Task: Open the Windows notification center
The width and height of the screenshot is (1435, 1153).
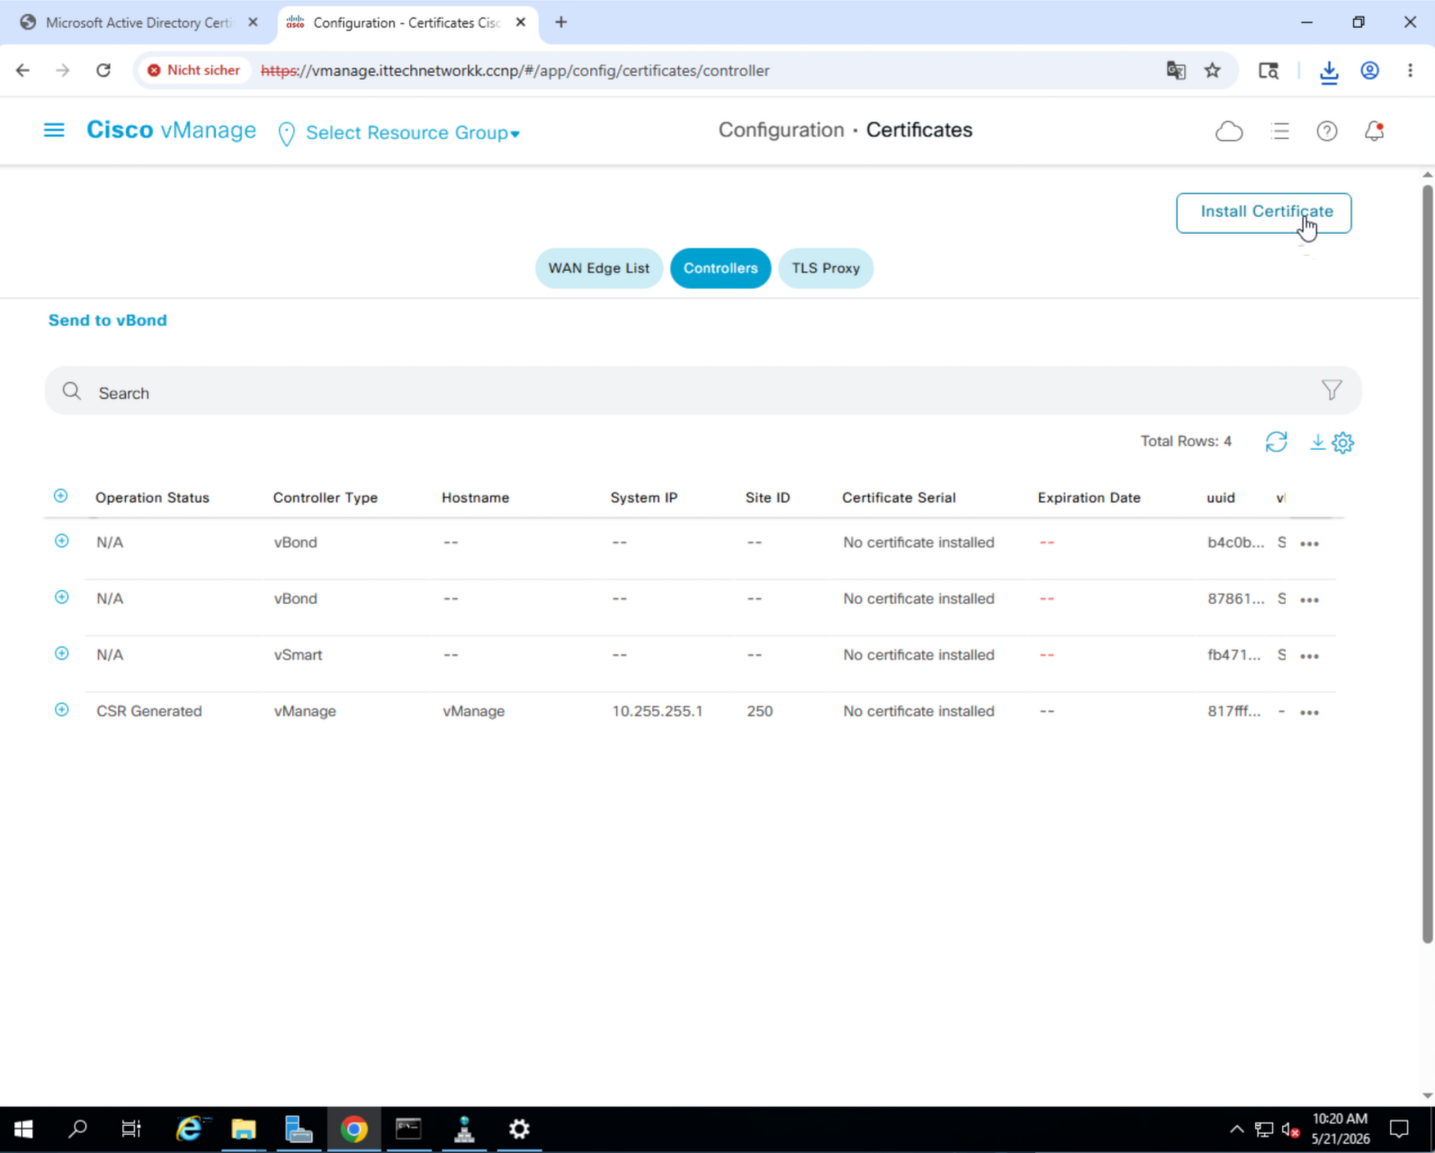Action: pos(1400,1129)
